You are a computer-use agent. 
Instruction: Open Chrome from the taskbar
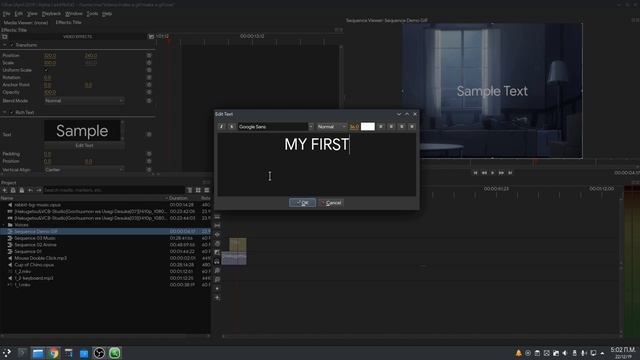coord(53,353)
